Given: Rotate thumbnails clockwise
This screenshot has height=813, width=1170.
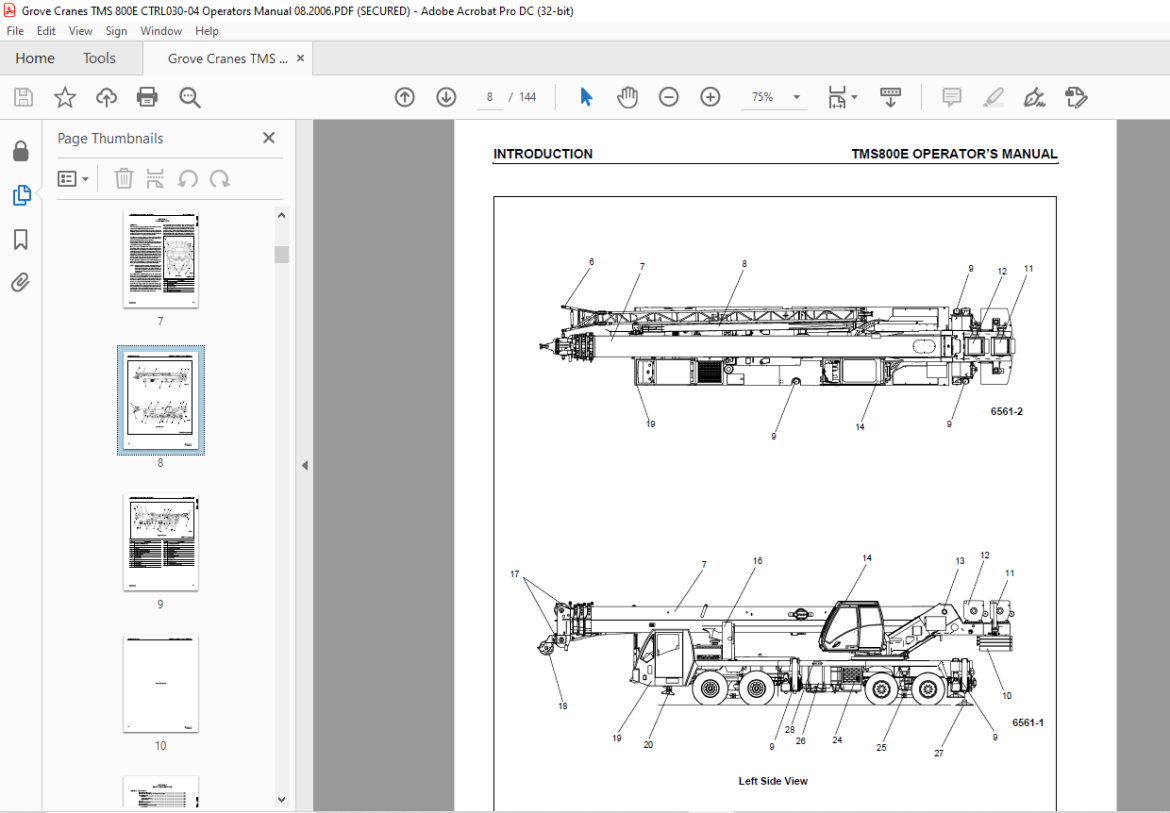Looking at the screenshot, I should click(219, 179).
